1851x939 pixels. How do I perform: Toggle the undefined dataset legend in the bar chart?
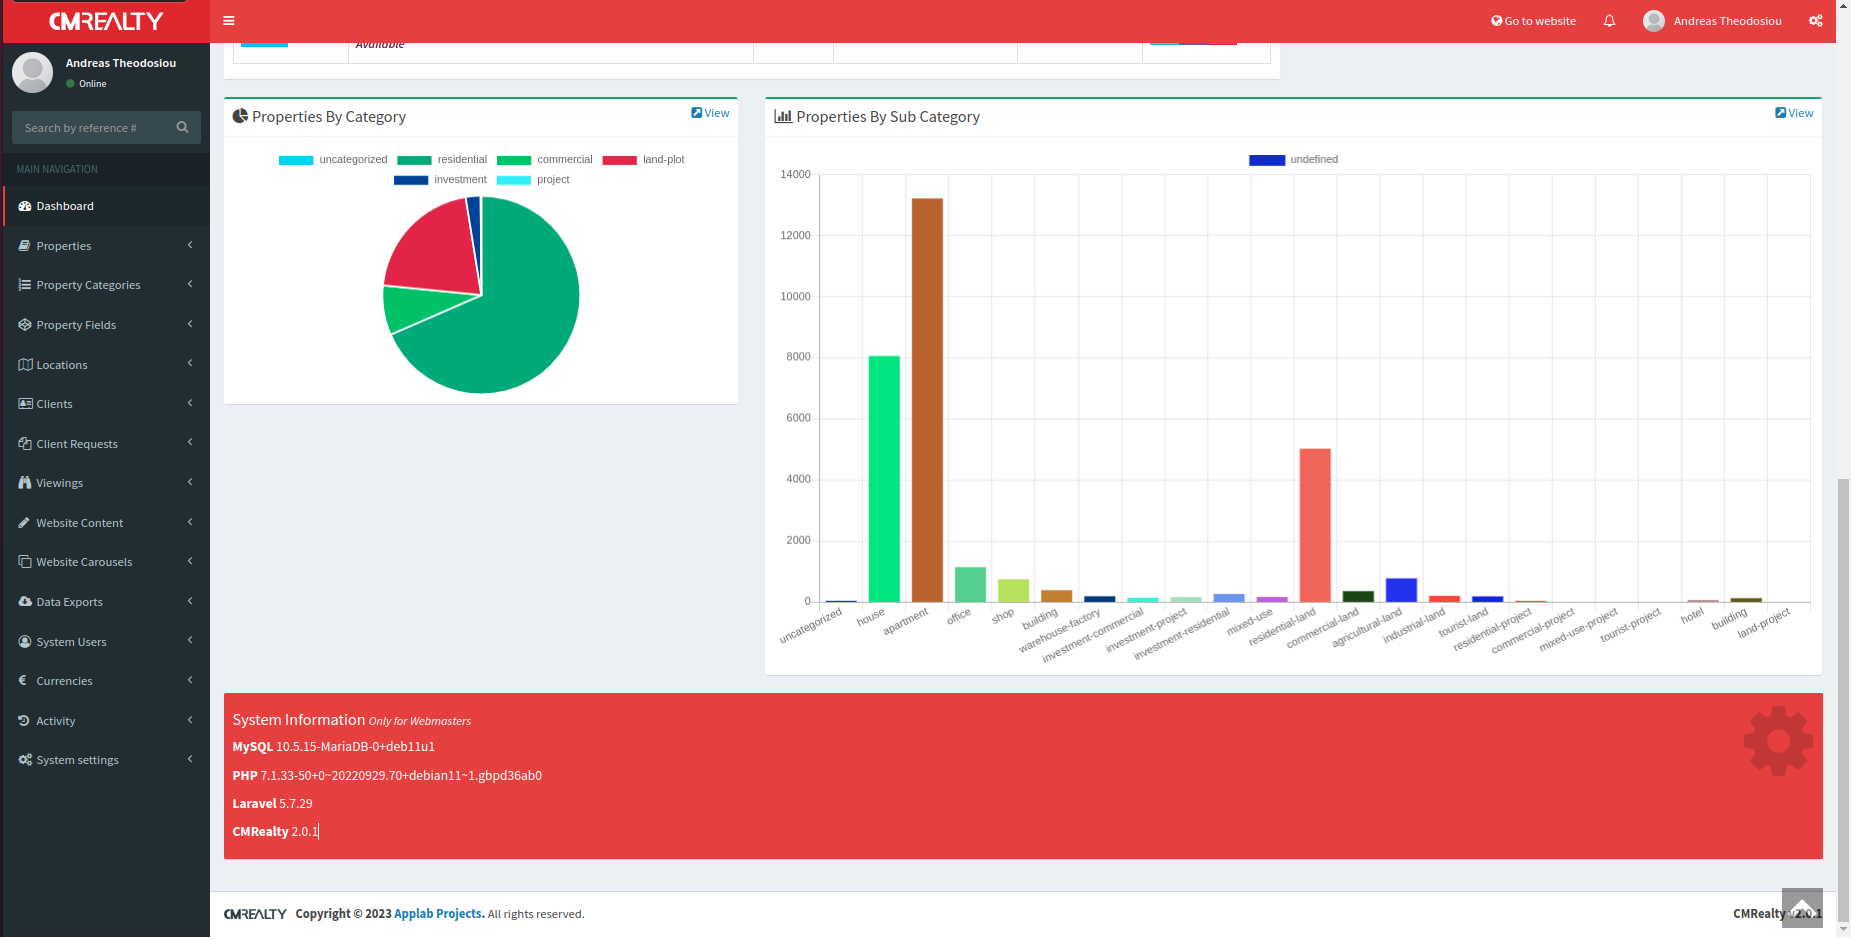coord(1293,160)
